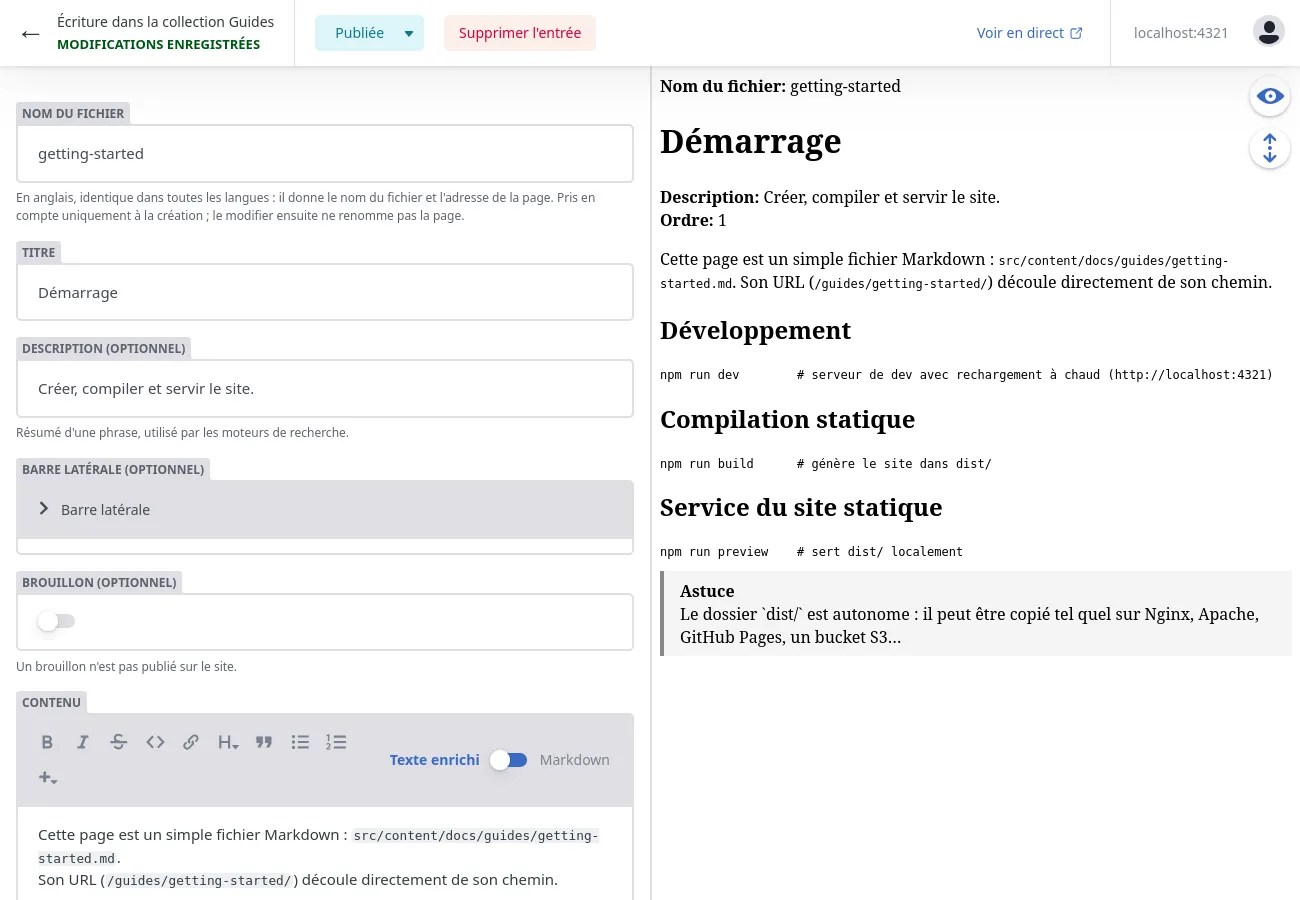Focus the Description input field

[325, 389]
